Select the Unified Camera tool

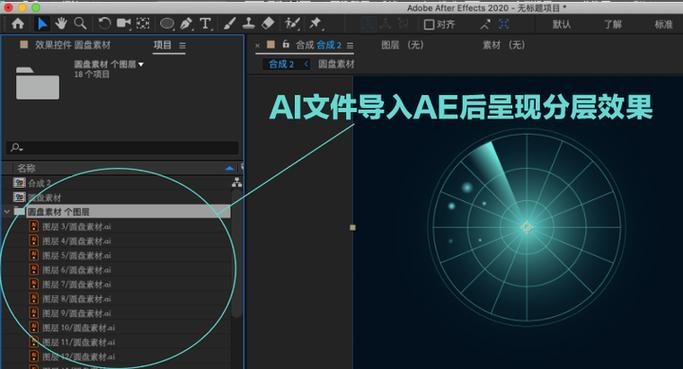pyautogui.click(x=124, y=24)
